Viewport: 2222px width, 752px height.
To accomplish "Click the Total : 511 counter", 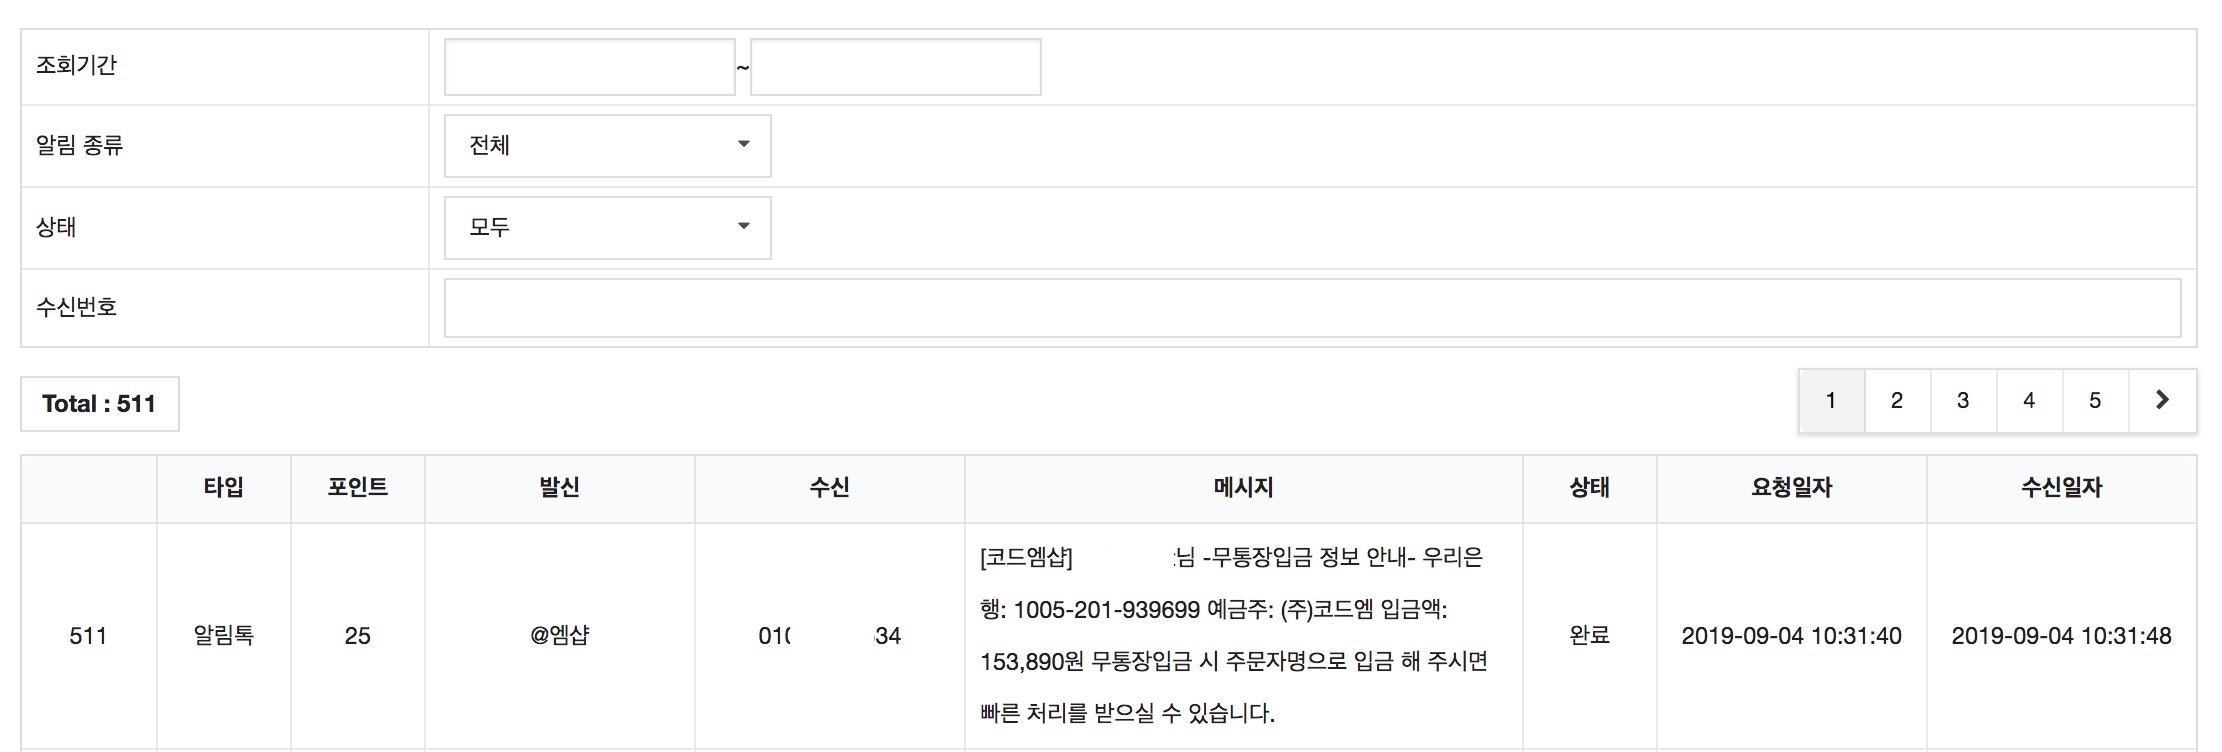I will pyautogui.click(x=98, y=403).
